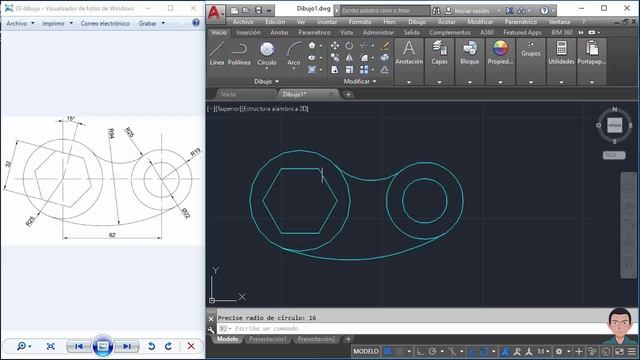Open the annotation scale 1:1 dropdown
This screenshot has height=360, width=640.
[x=542, y=351]
